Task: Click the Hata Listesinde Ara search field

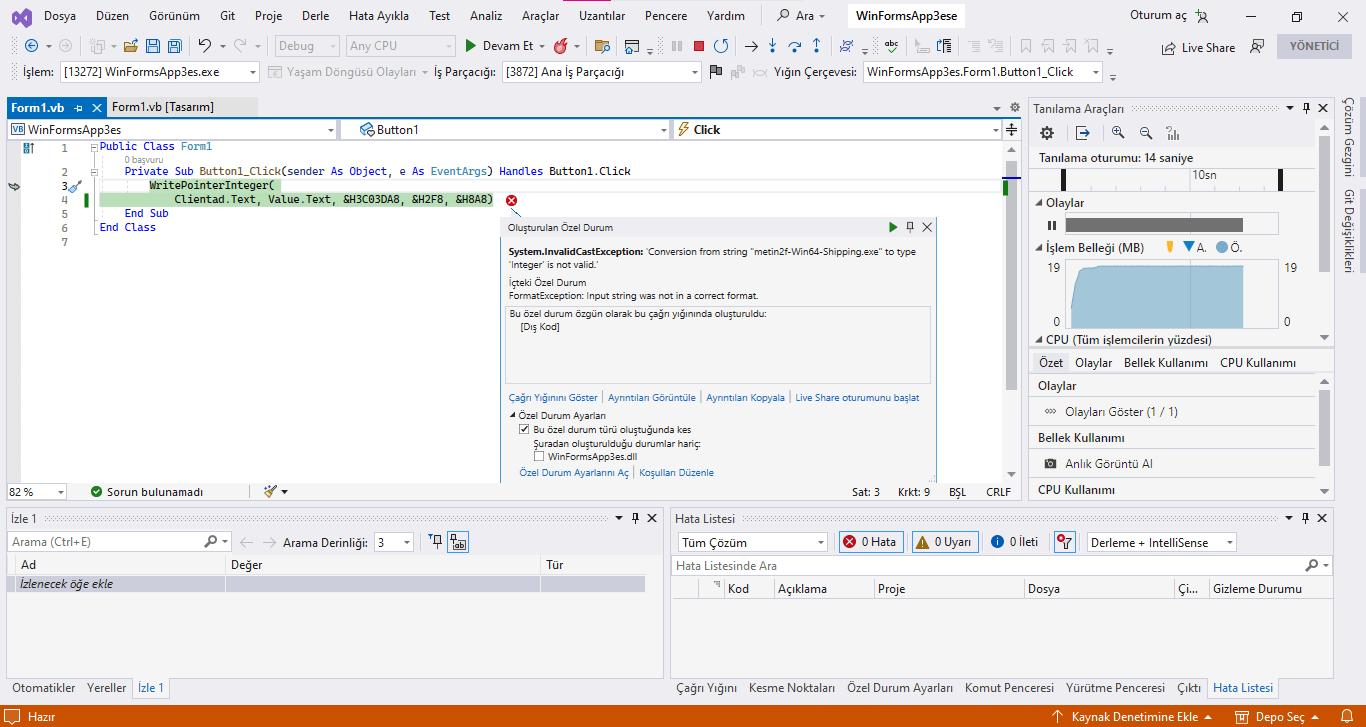Action: coord(1002,566)
